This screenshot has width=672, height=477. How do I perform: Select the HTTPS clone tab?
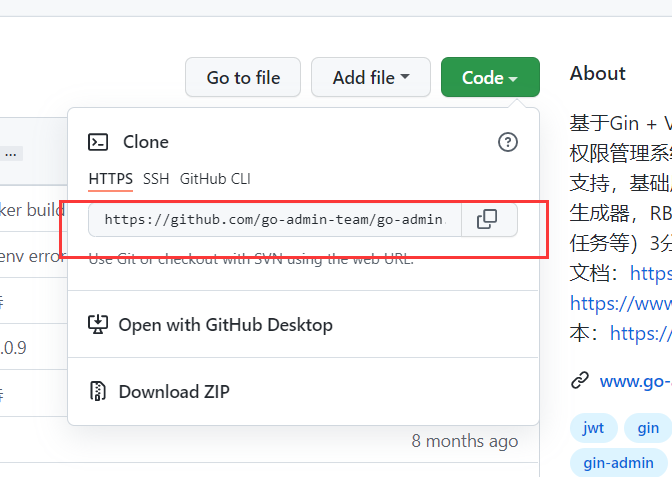(x=111, y=179)
